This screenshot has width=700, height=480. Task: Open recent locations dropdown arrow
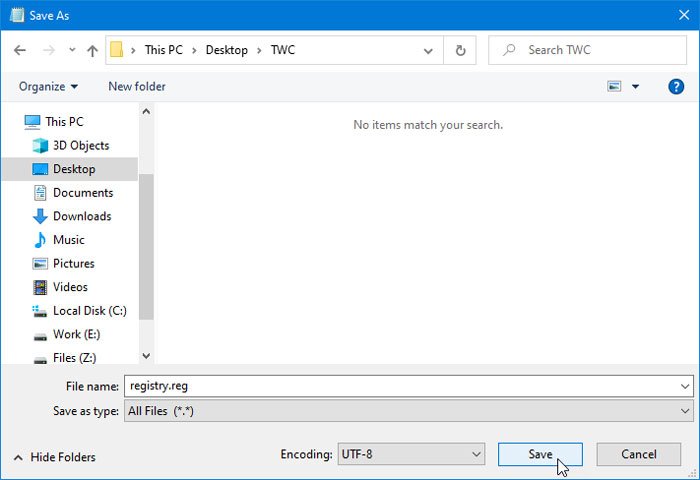[72, 50]
